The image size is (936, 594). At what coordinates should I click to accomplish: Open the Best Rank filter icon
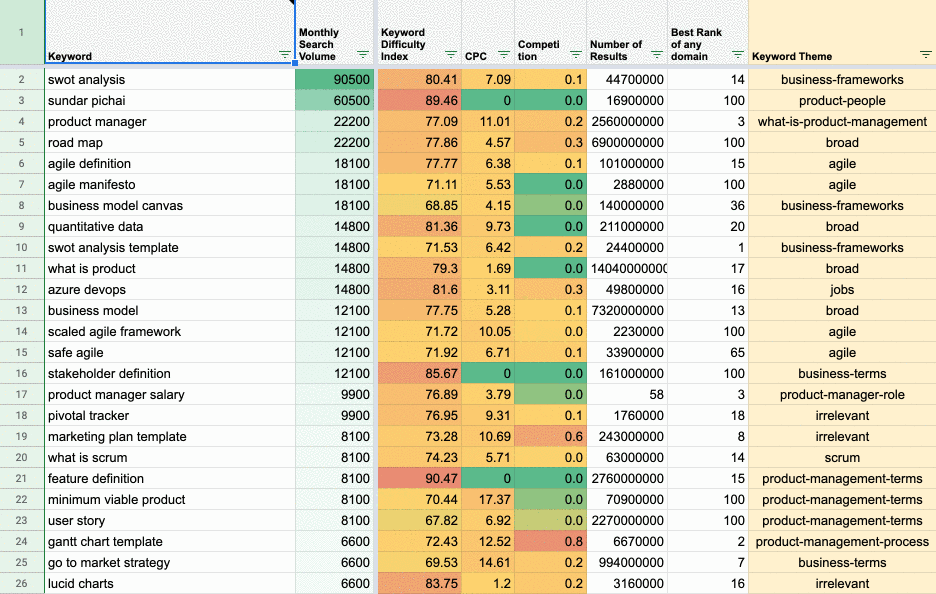[738, 55]
